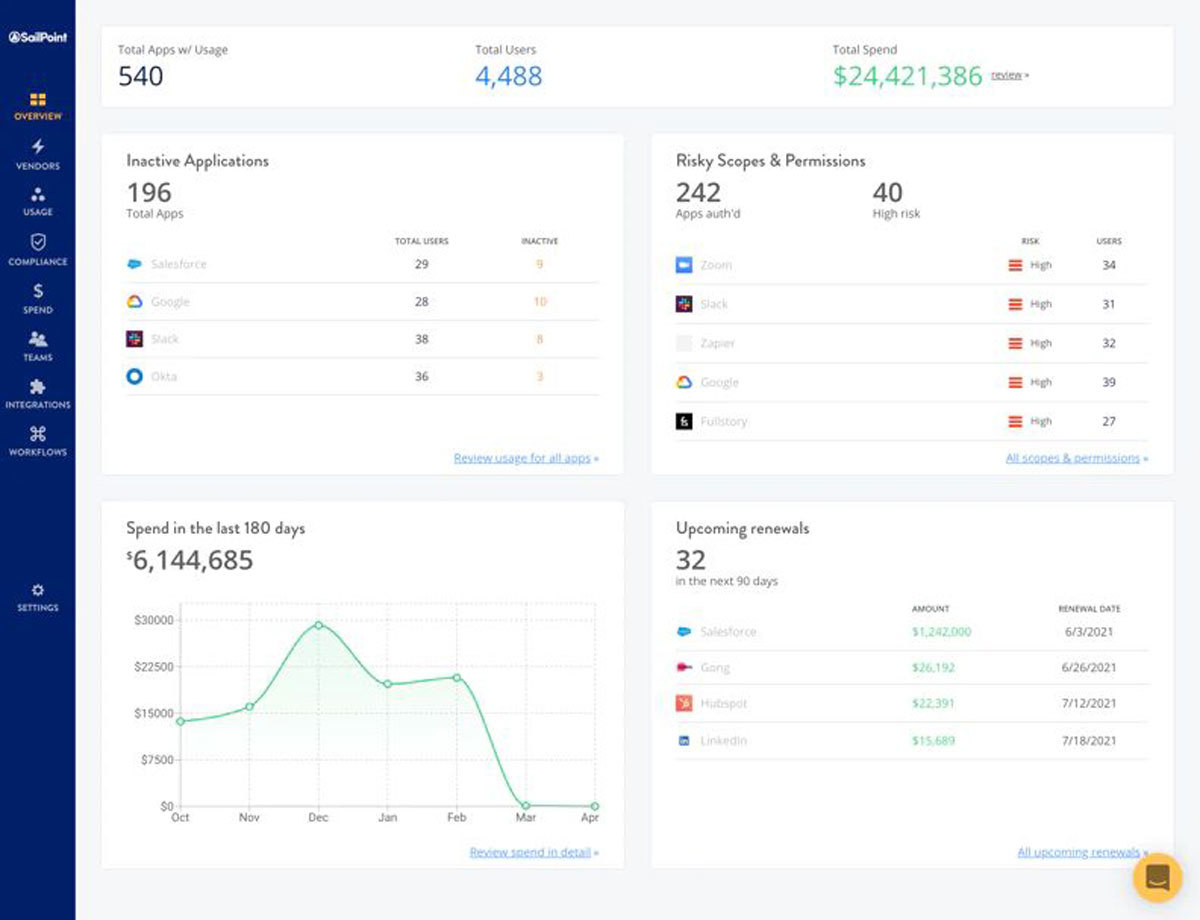Open All scopes & permissions link
This screenshot has width=1200, height=920.
click(x=1073, y=458)
